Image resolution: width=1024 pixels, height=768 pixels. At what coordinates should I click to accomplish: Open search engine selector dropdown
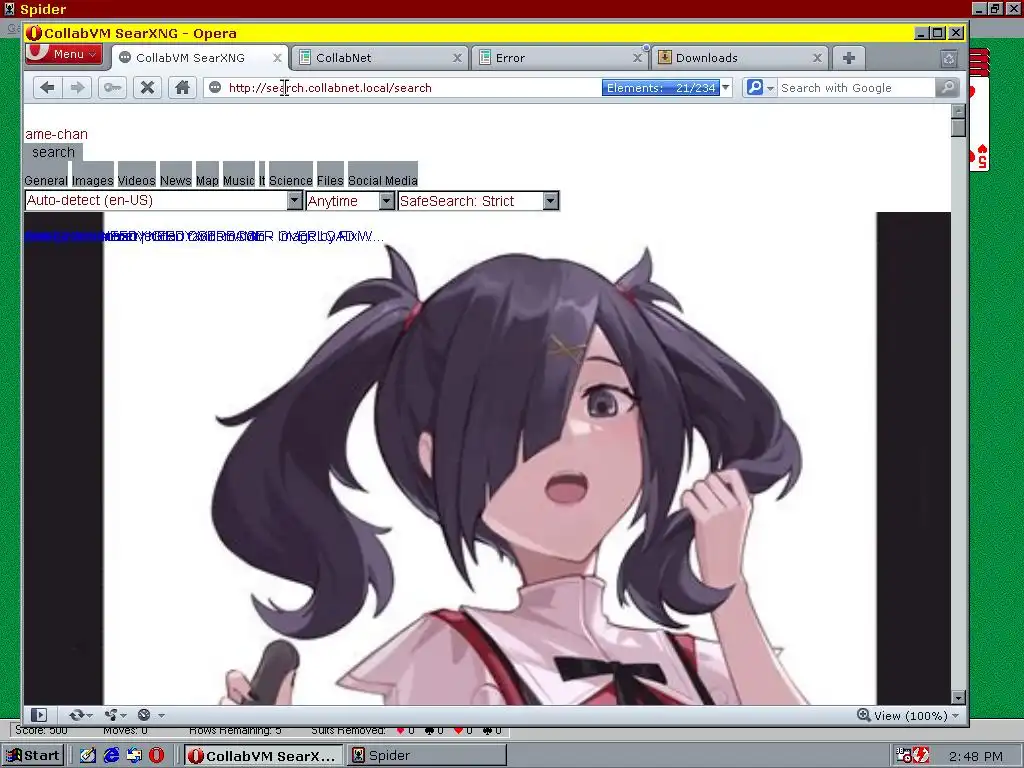(x=760, y=88)
